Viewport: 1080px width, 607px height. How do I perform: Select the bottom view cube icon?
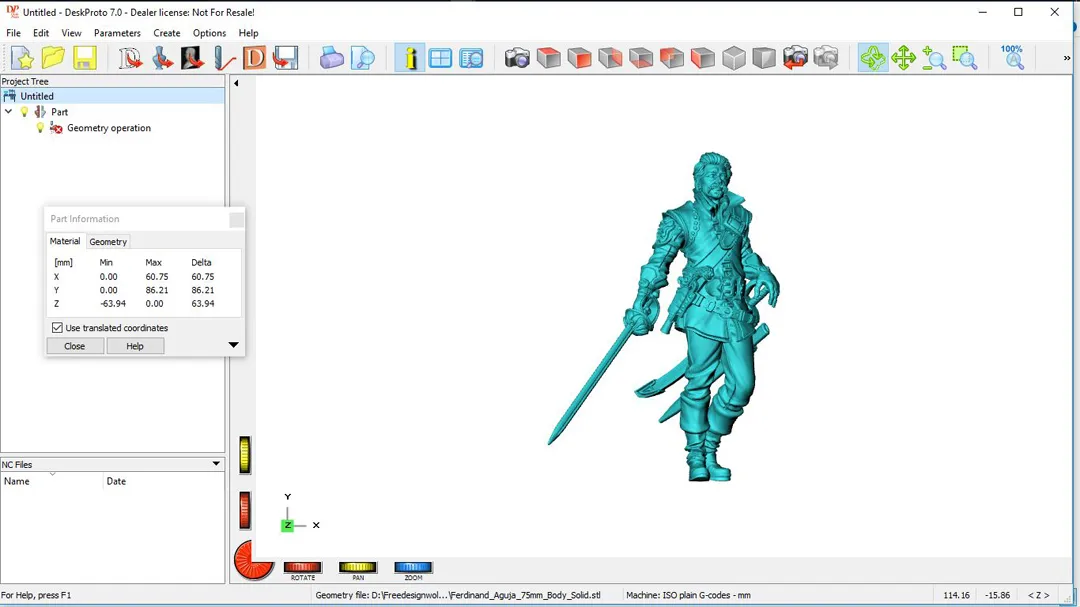pos(641,58)
